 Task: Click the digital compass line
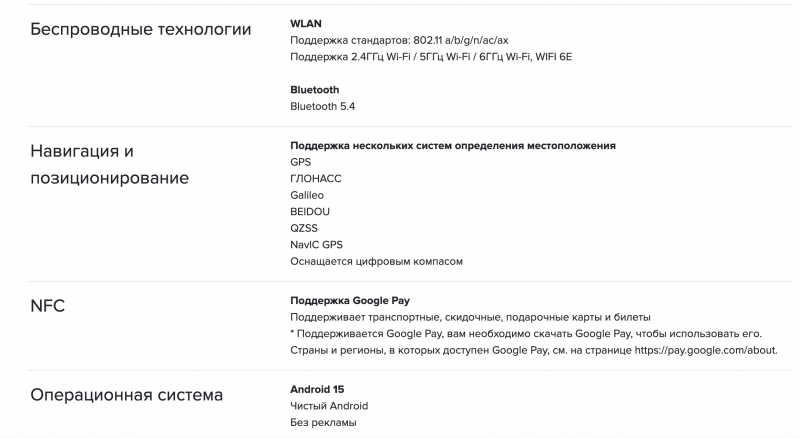(x=377, y=262)
